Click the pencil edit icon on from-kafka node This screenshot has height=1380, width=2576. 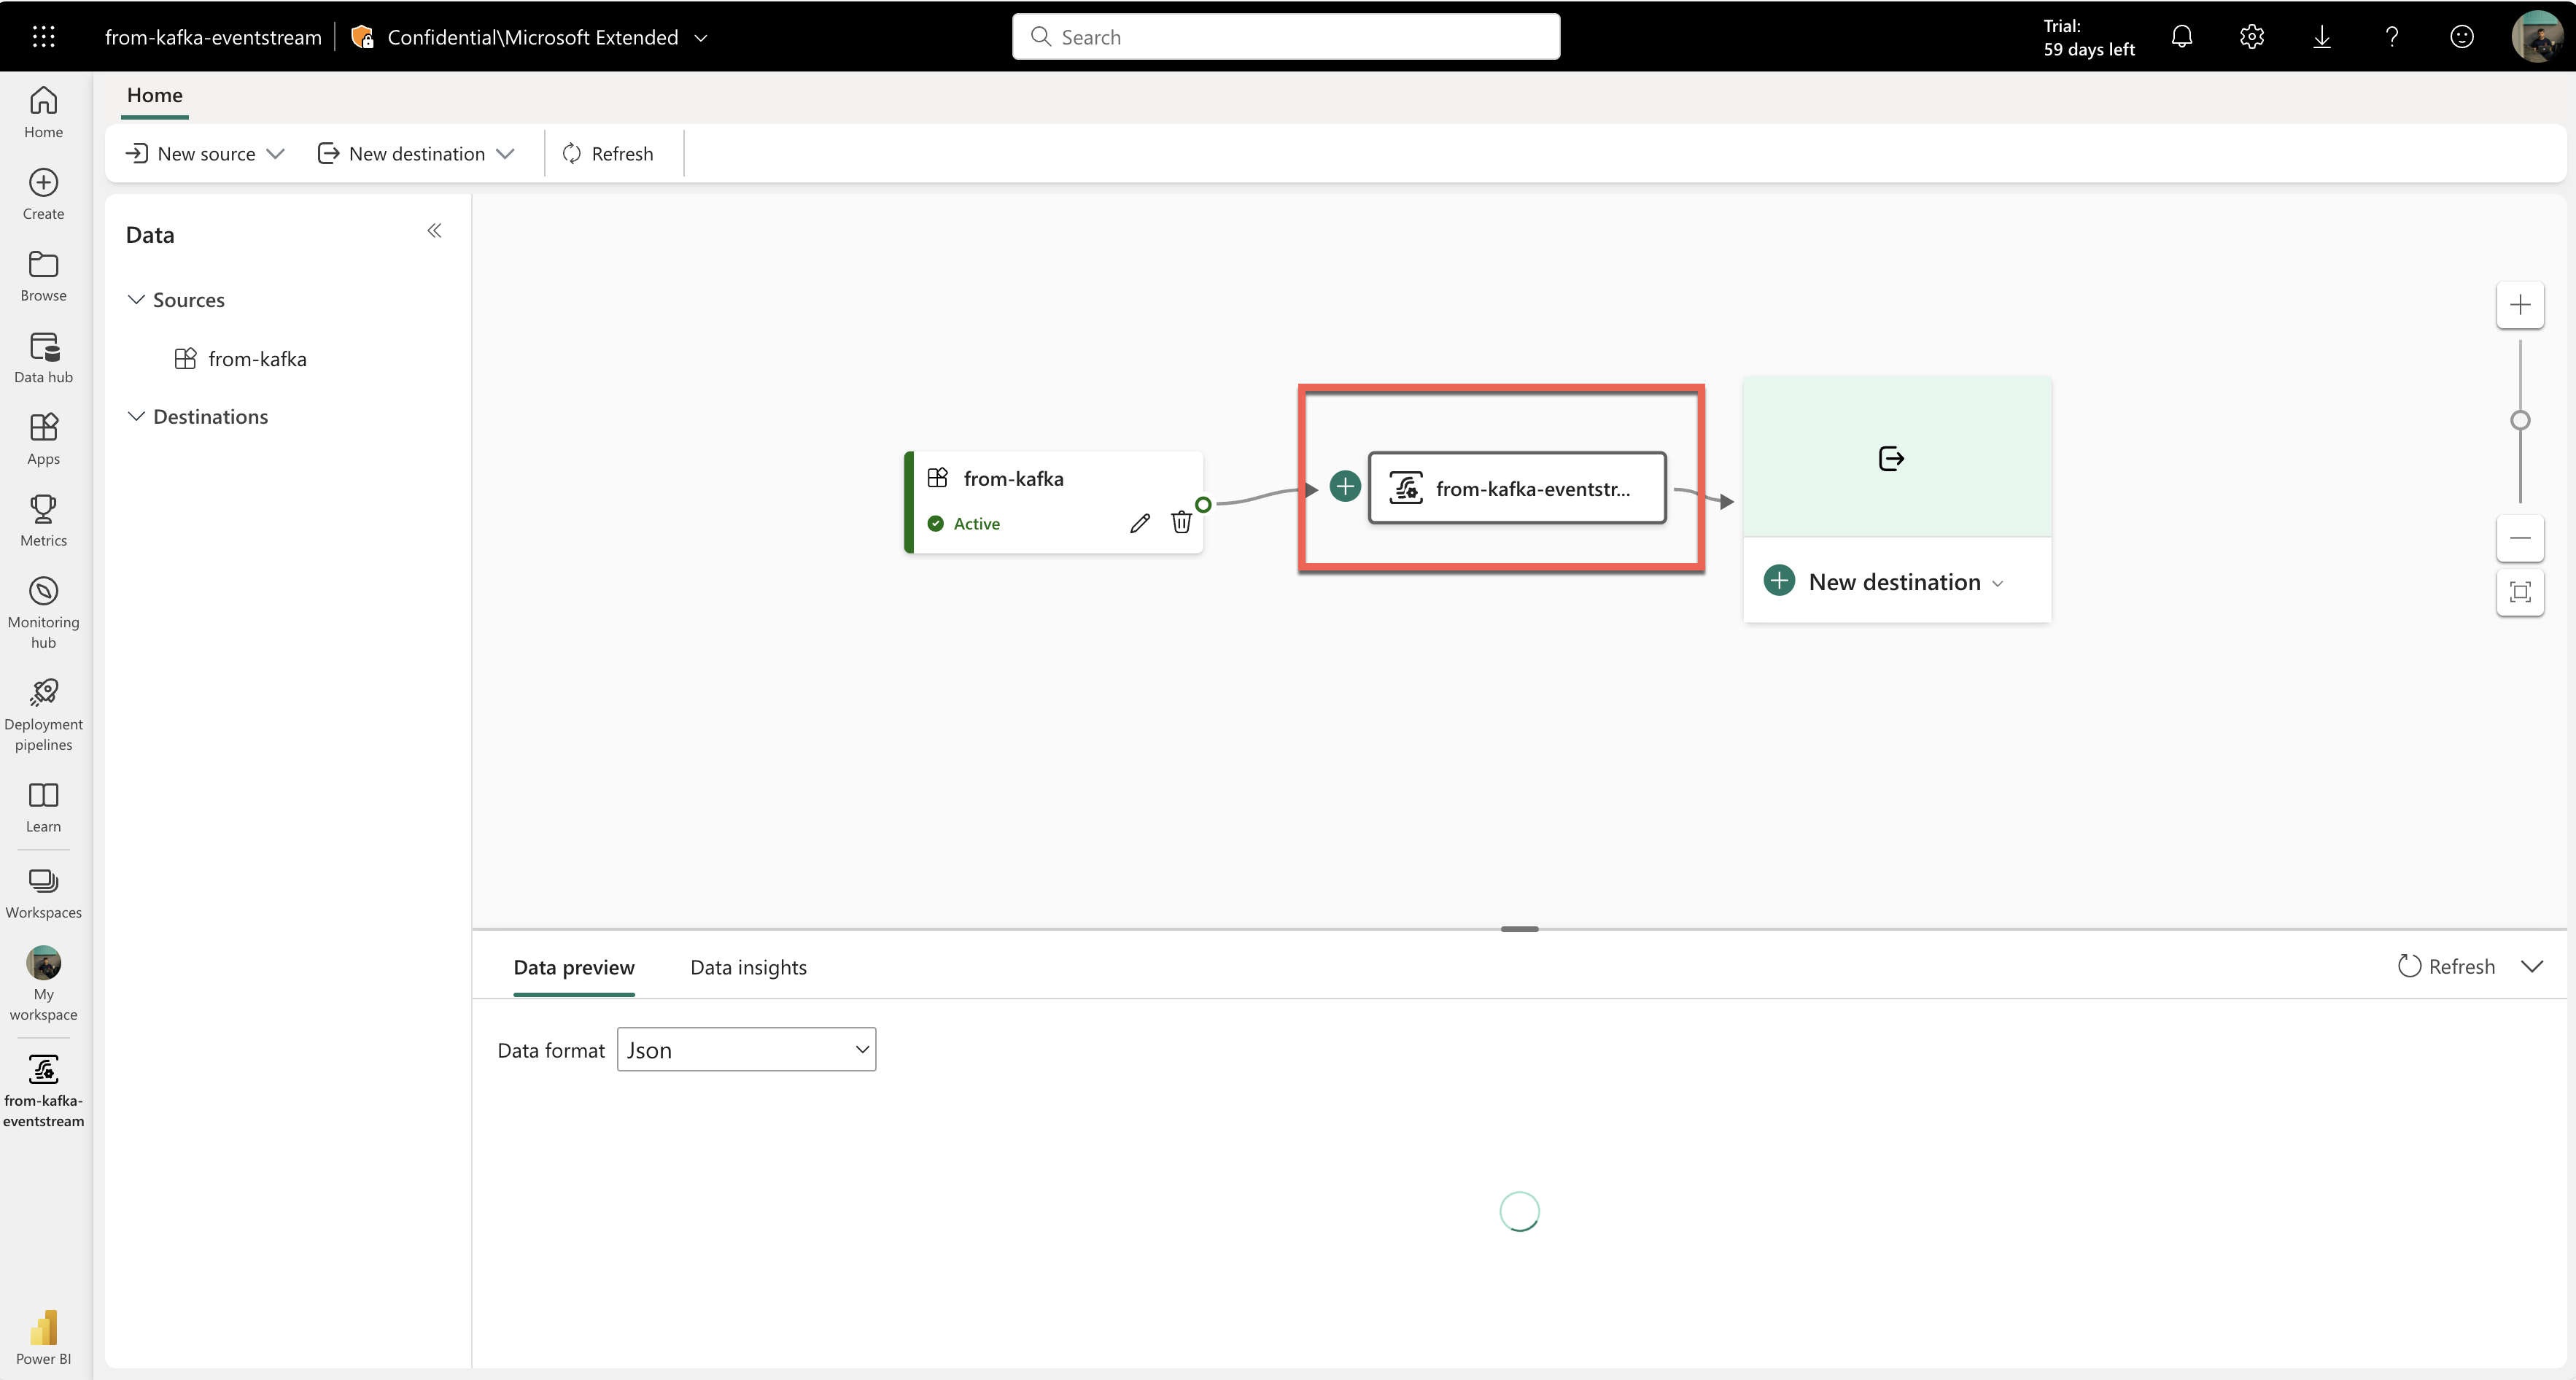pos(1139,523)
